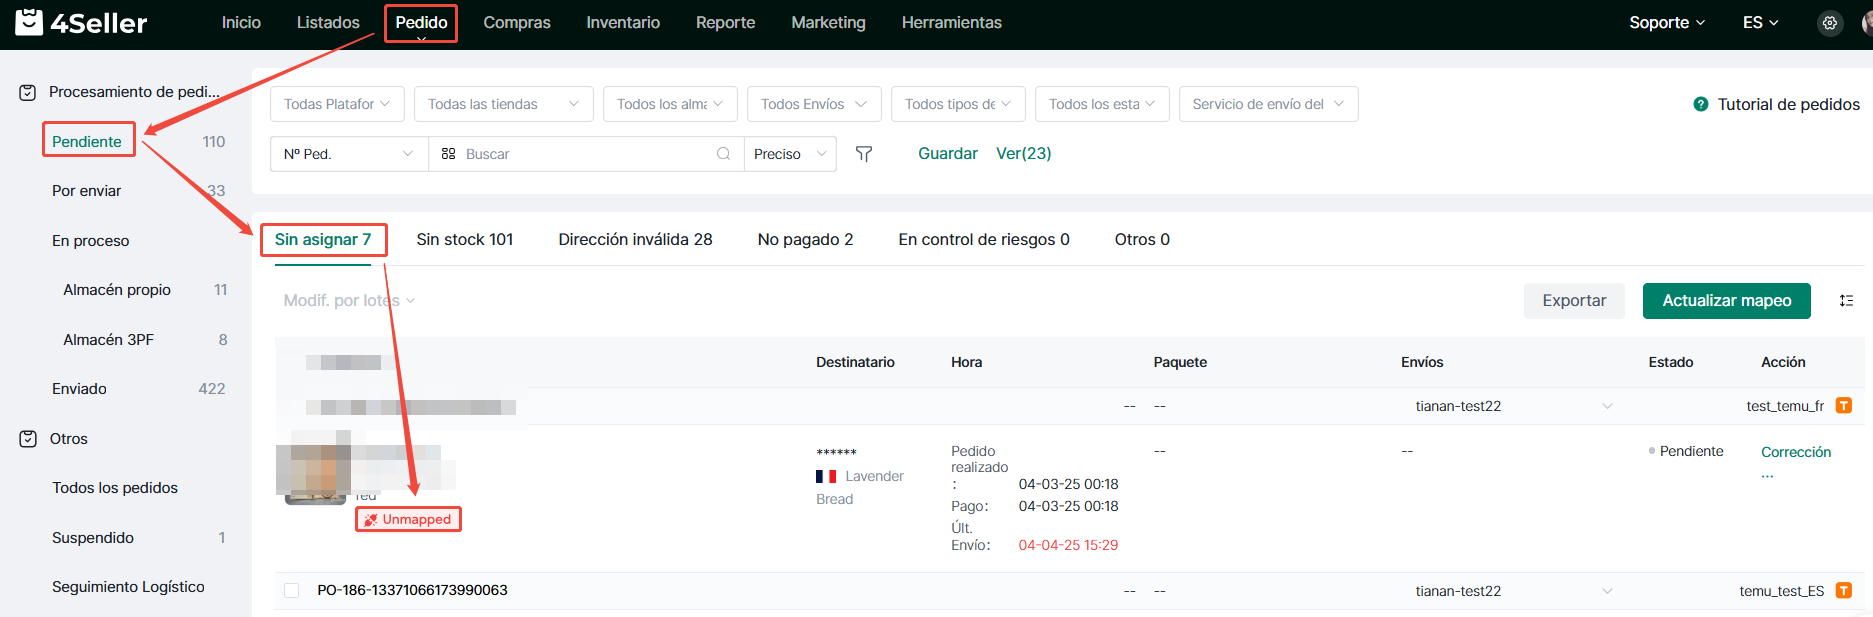Click the orange Temu icon beside test_temu_fr

(1844, 406)
